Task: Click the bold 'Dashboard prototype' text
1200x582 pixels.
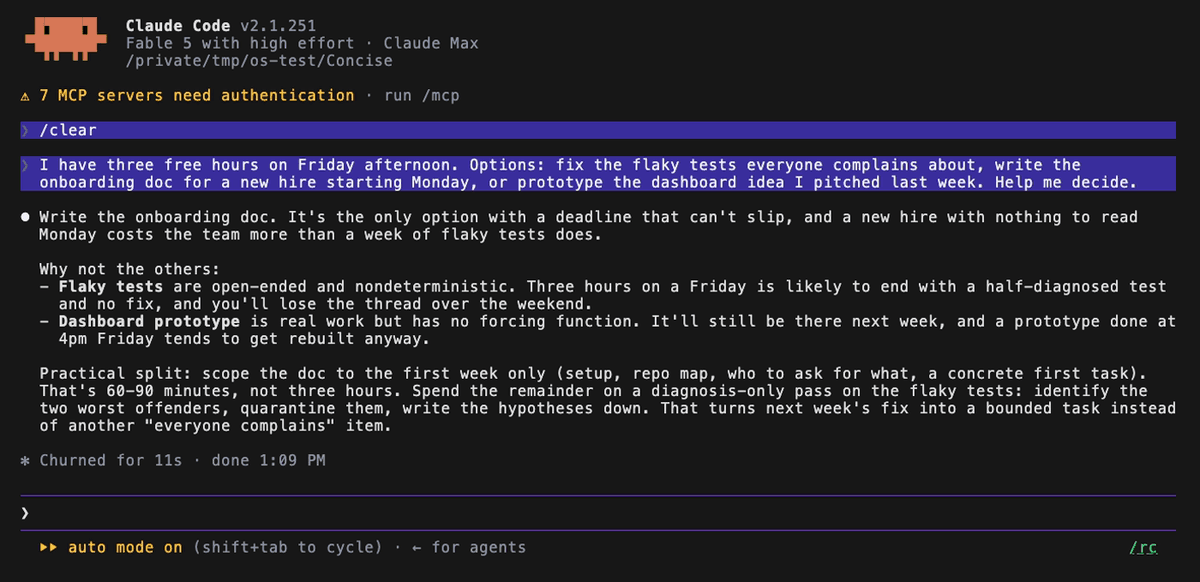Action: [x=149, y=322]
